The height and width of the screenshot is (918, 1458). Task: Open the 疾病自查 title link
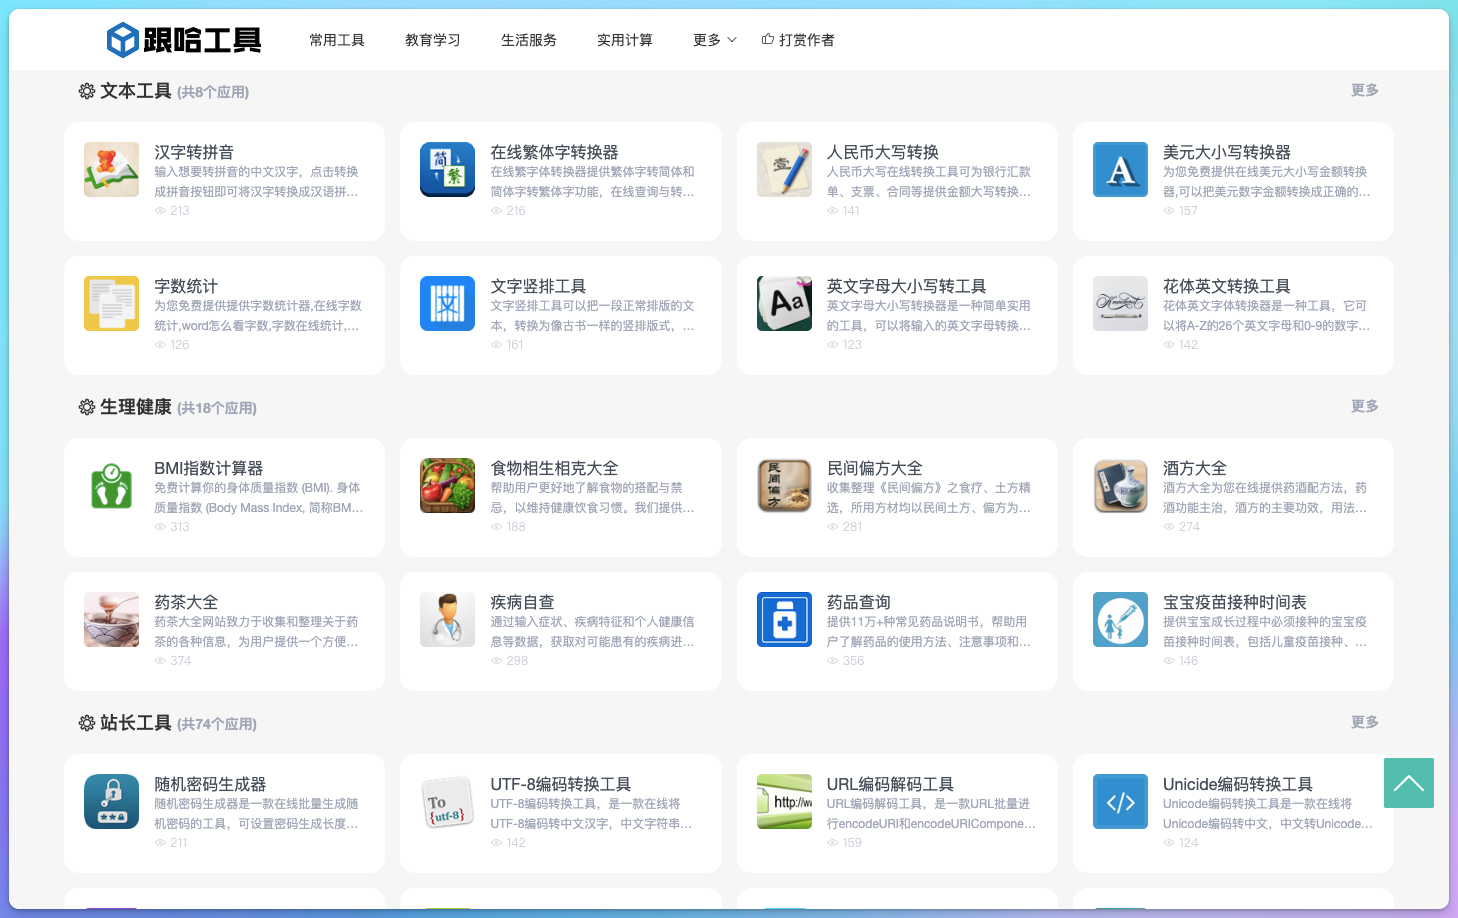(x=522, y=602)
